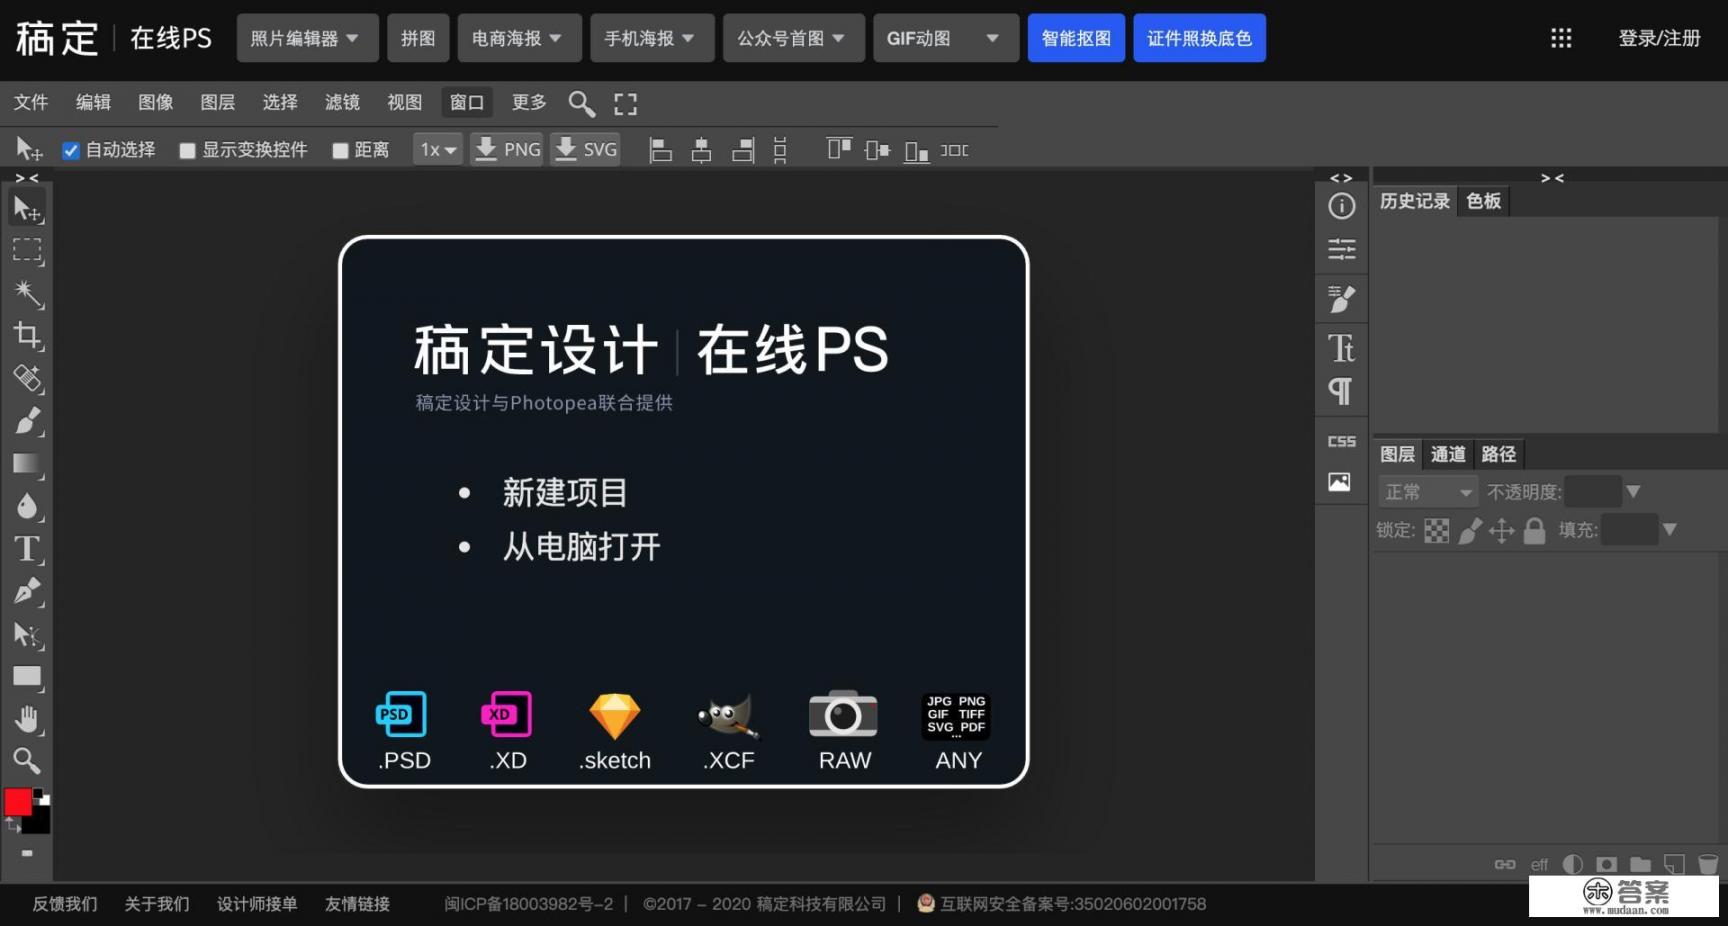
Task: Expand the fill slider arrow
Action: 1669,530
